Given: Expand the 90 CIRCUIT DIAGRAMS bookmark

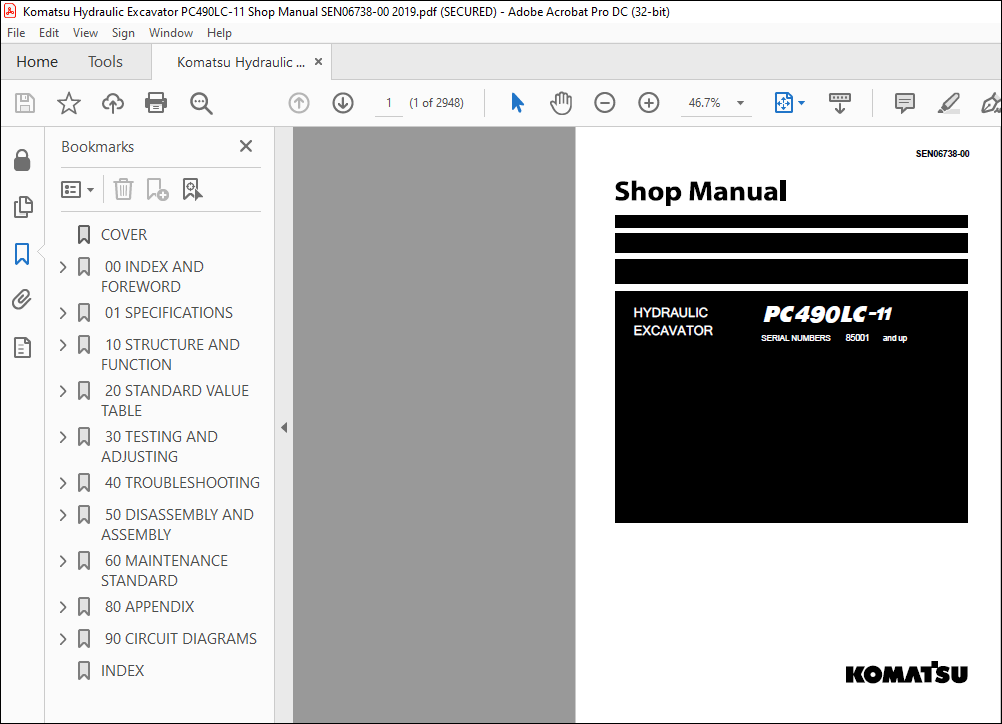Looking at the screenshot, I should 63,639.
